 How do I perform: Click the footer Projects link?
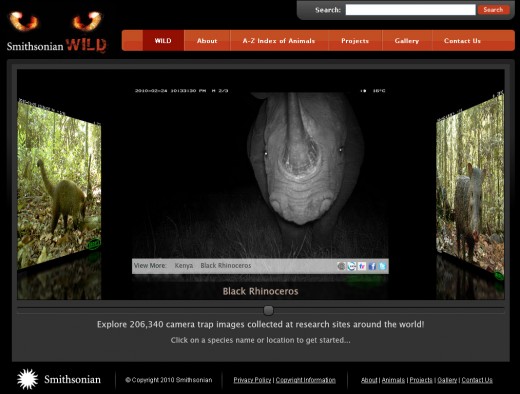(421, 380)
